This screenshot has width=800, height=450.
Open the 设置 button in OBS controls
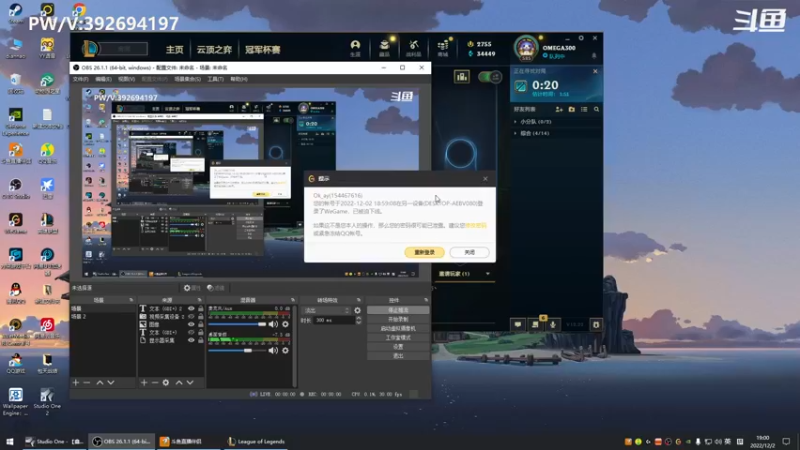(x=398, y=347)
